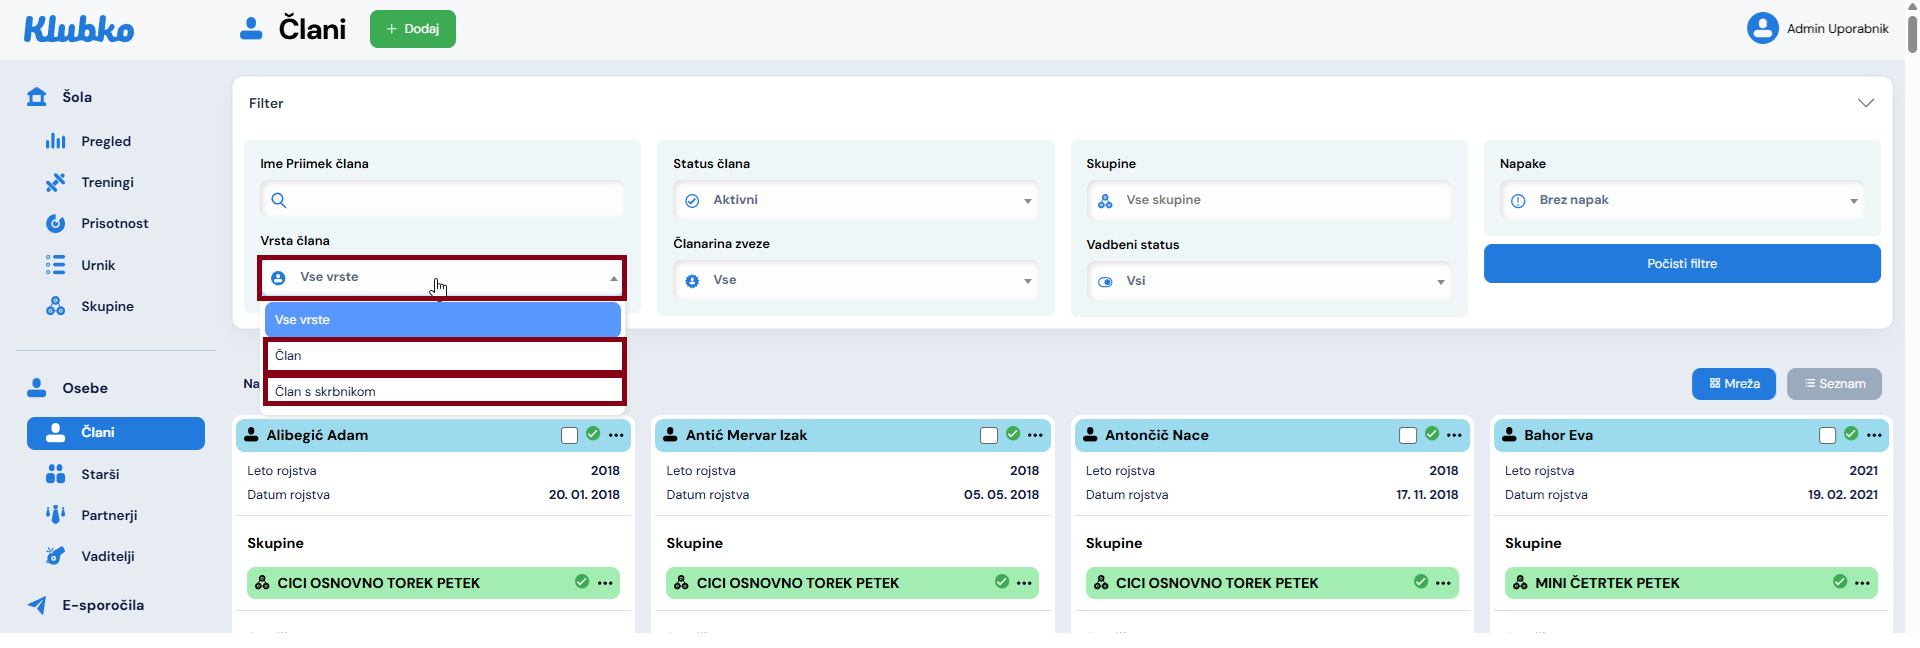Image resolution: width=1920 pixels, height=648 pixels.
Task: Open Treningi from the sidebar
Action: point(107,182)
